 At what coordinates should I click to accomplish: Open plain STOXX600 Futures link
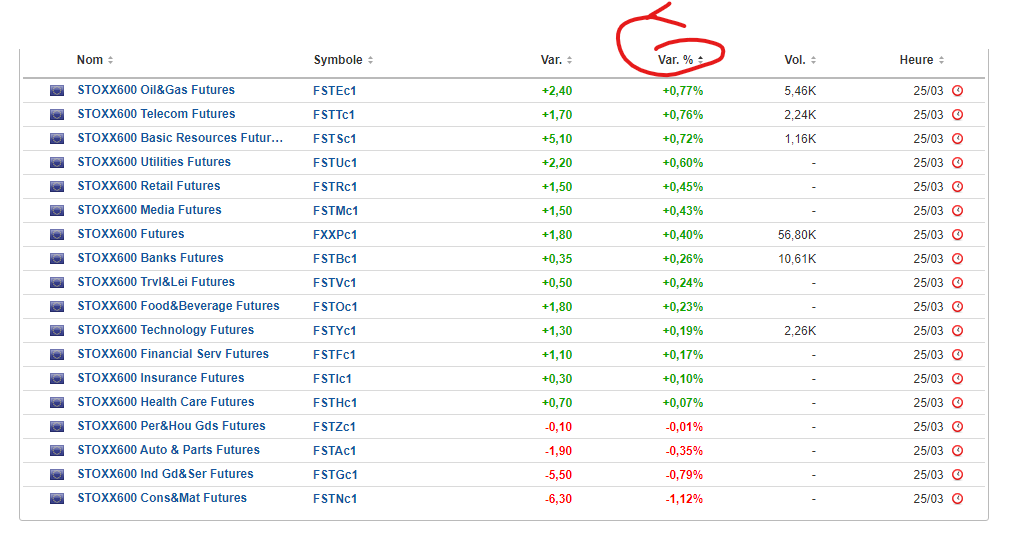pyautogui.click(x=130, y=234)
